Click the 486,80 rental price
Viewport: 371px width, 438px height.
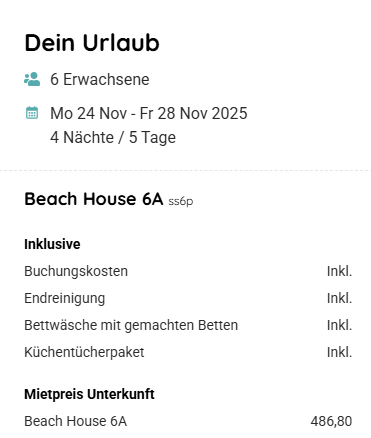coord(331,421)
